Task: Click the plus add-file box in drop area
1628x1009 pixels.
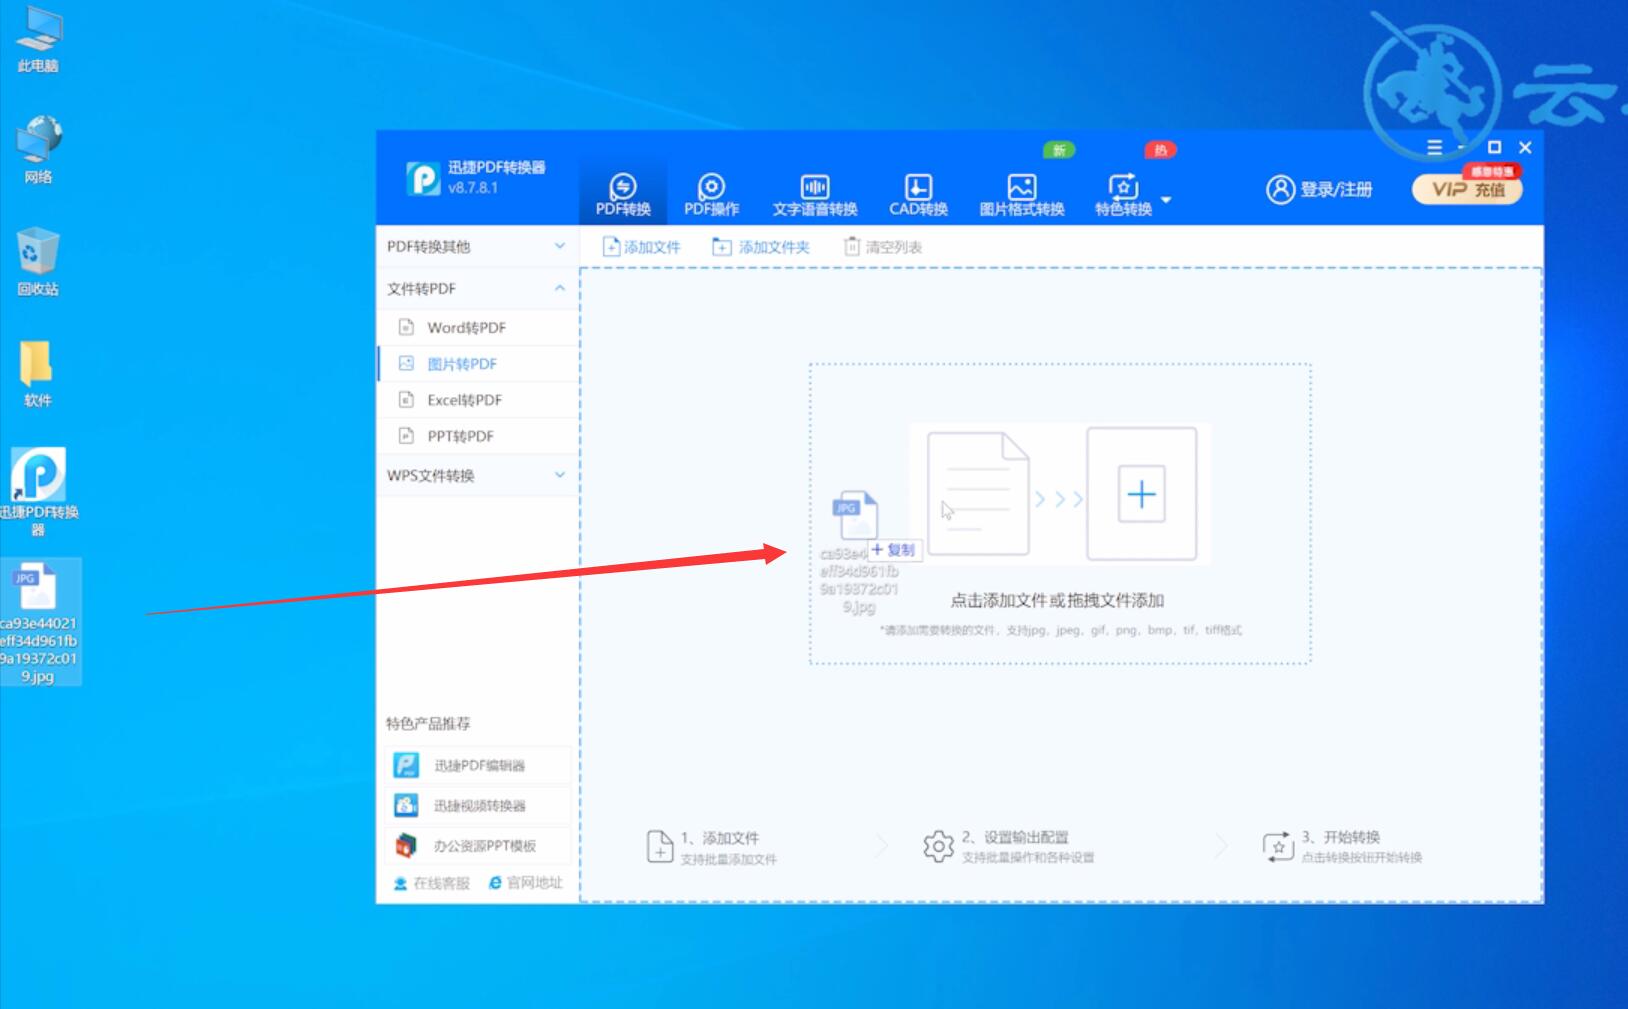Action: (1141, 494)
